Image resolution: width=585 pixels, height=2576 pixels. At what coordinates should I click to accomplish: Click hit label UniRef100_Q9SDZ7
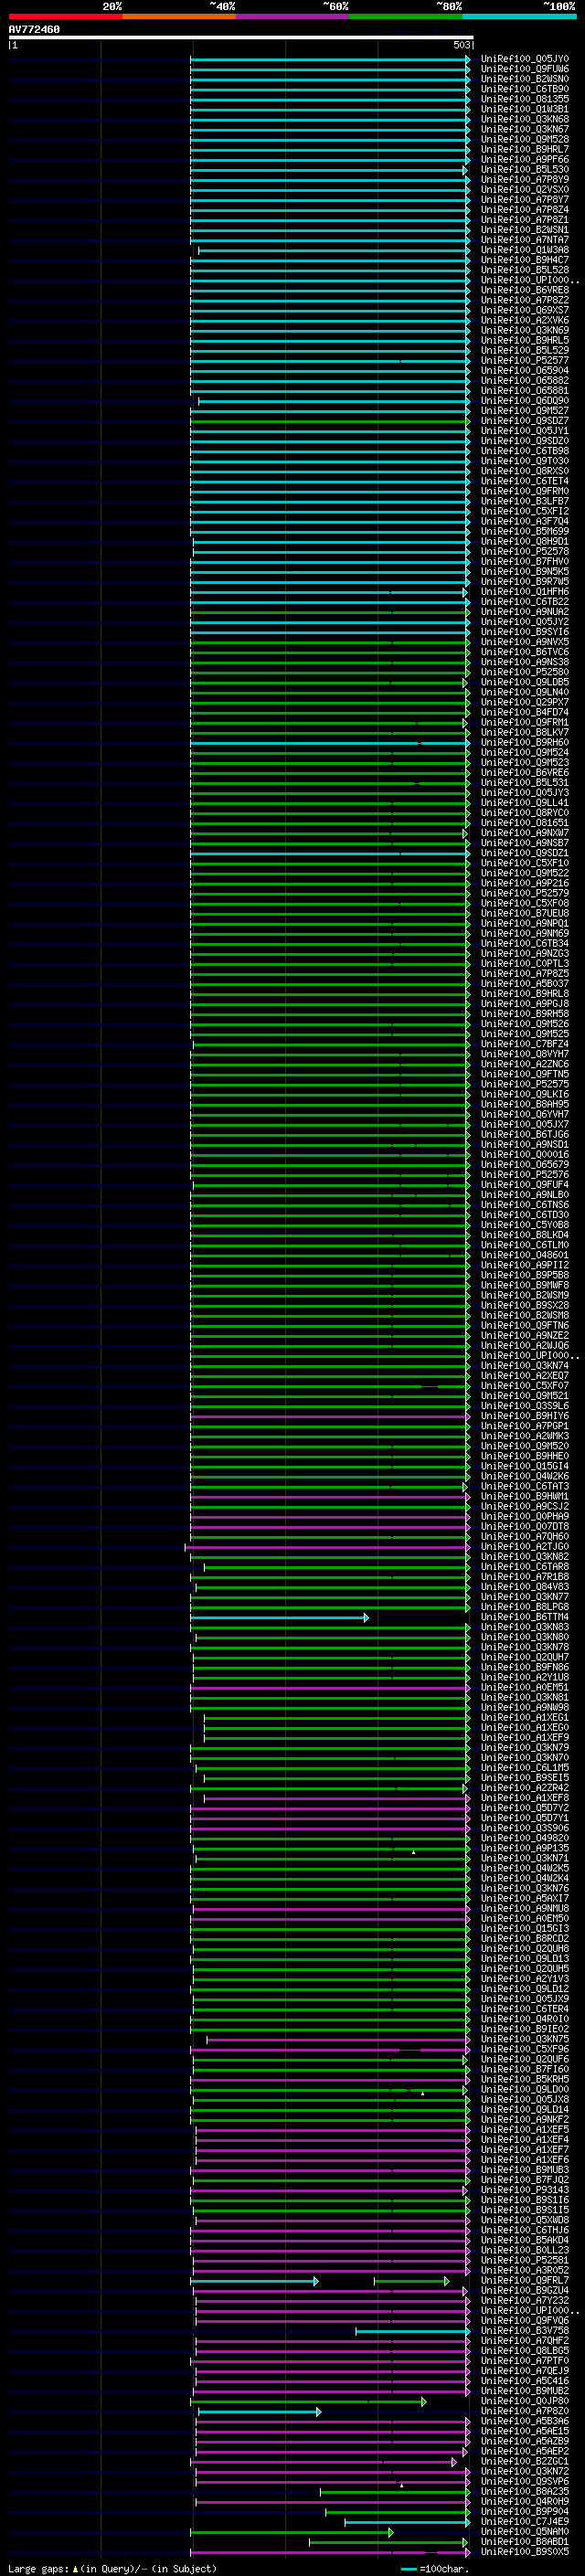point(524,421)
